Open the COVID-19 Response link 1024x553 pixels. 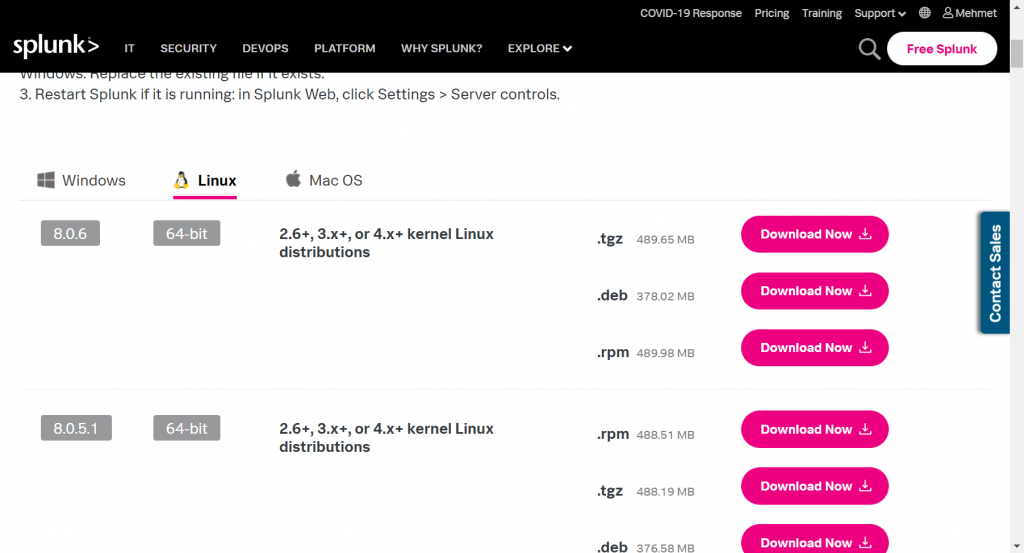click(690, 13)
